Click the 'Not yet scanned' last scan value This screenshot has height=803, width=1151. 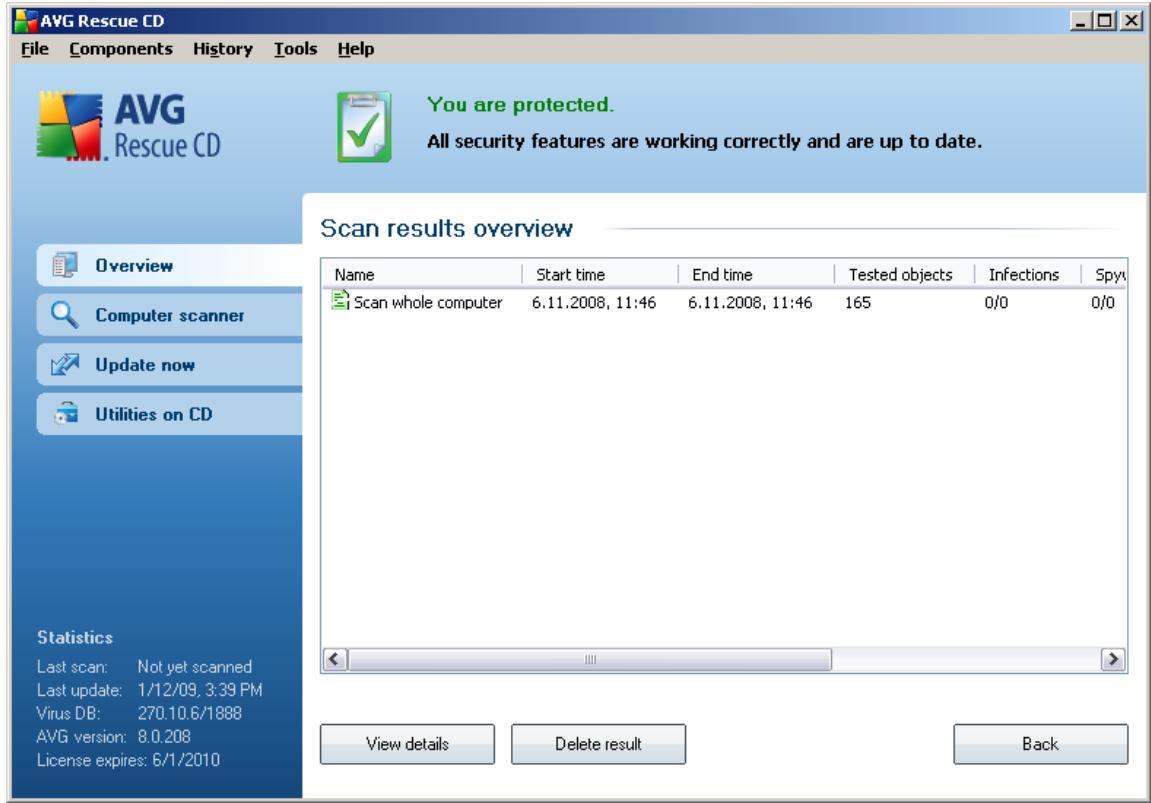coord(195,666)
